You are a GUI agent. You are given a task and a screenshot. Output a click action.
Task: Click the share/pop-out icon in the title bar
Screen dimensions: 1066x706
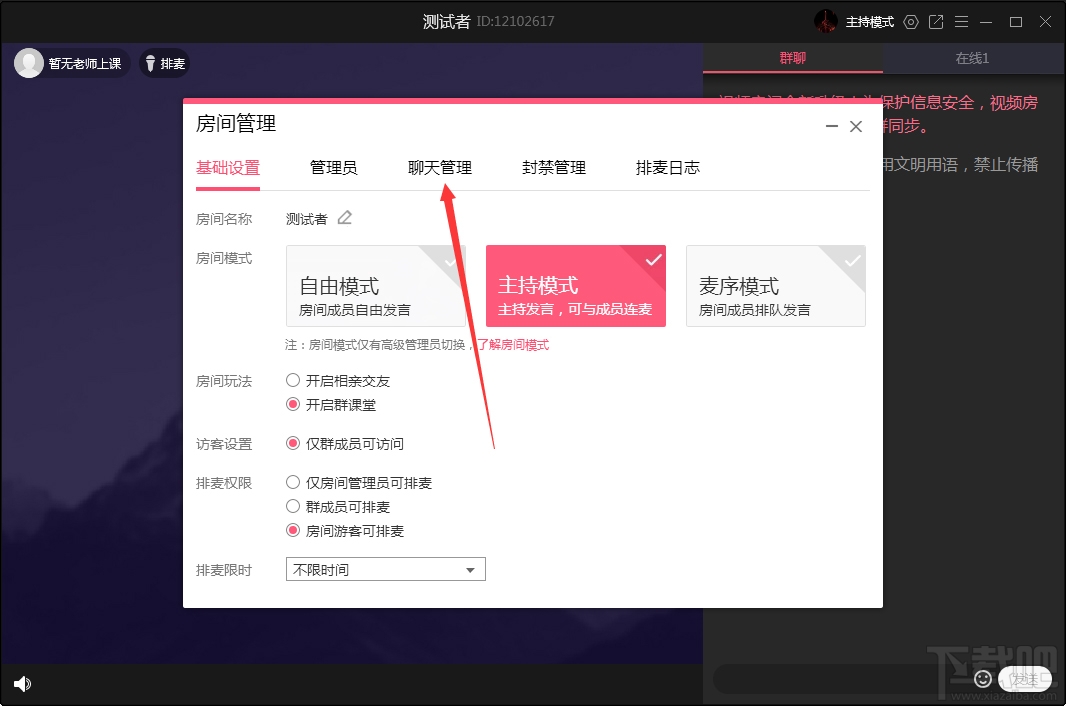click(935, 21)
